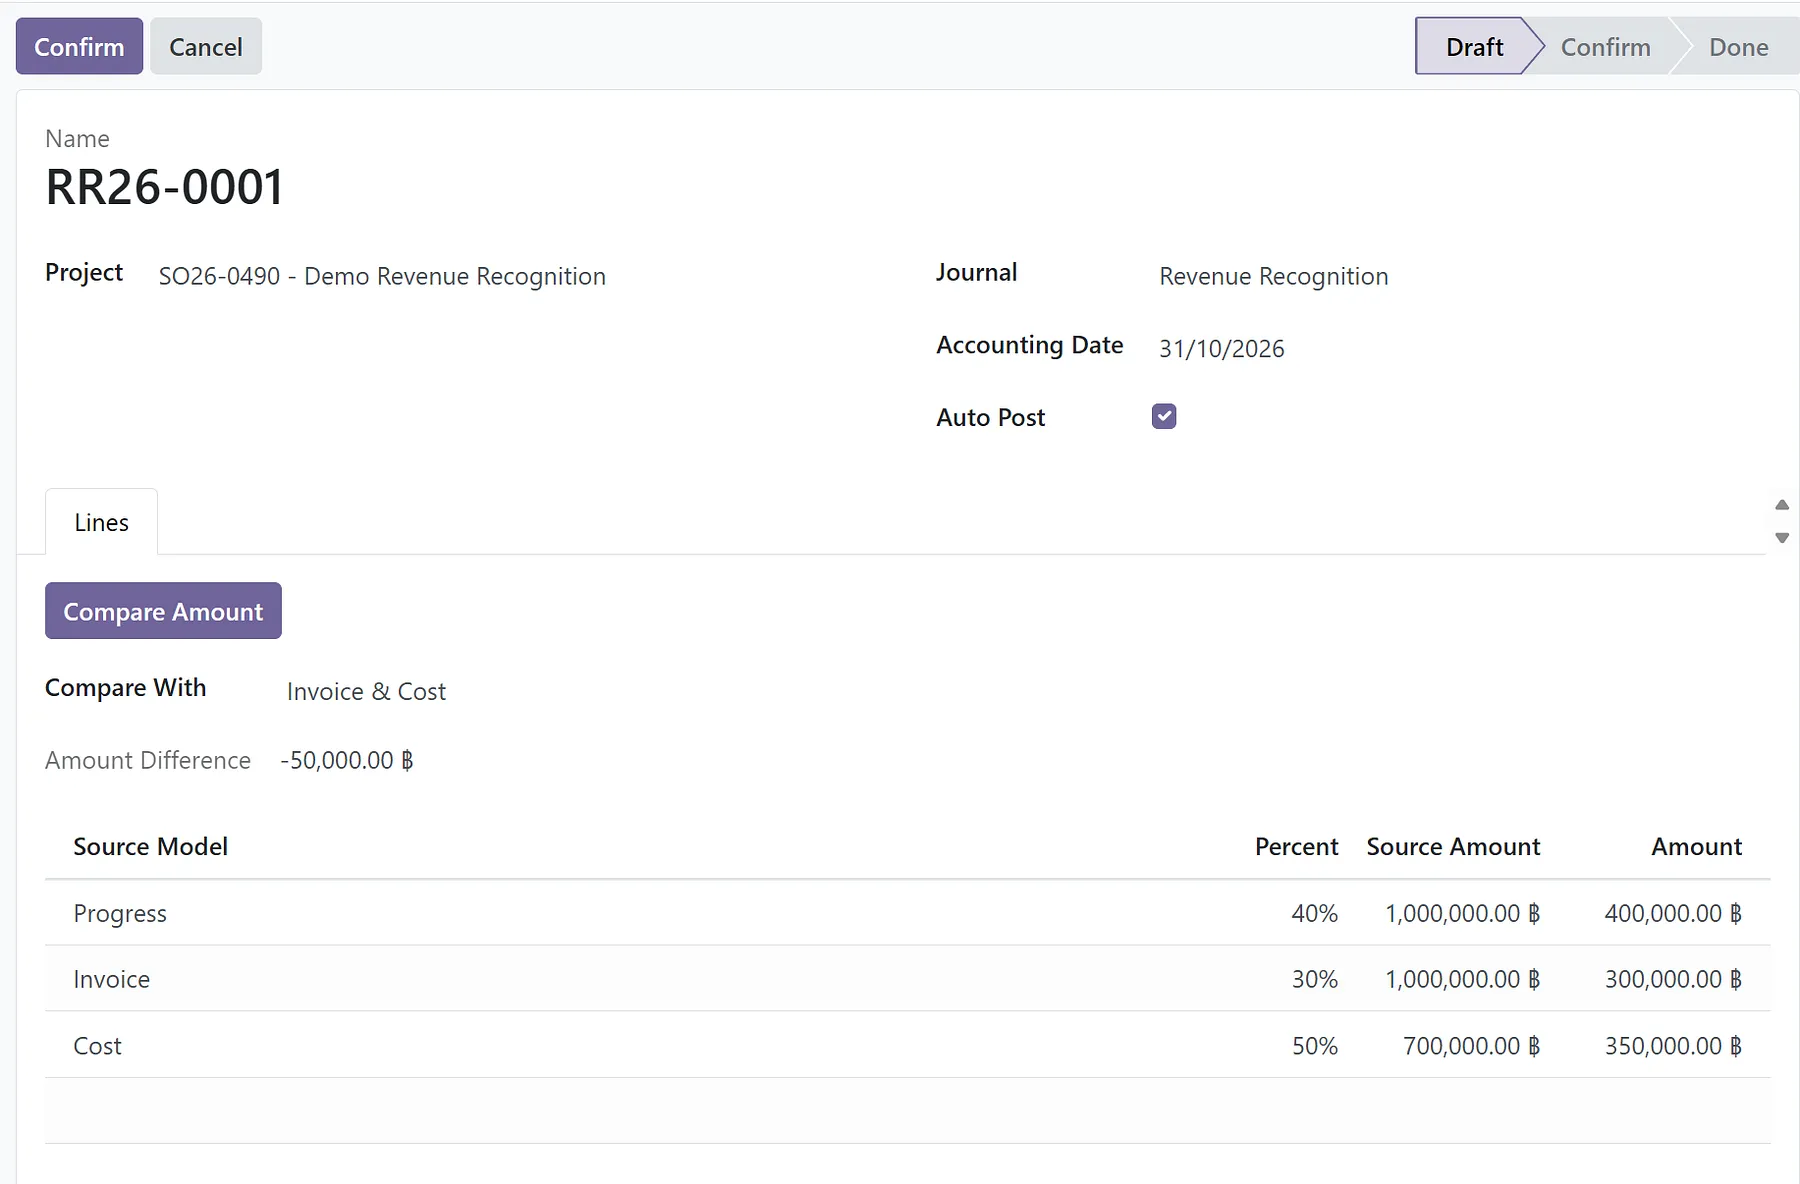
Task: Select the Draft status stage
Action: (1474, 46)
